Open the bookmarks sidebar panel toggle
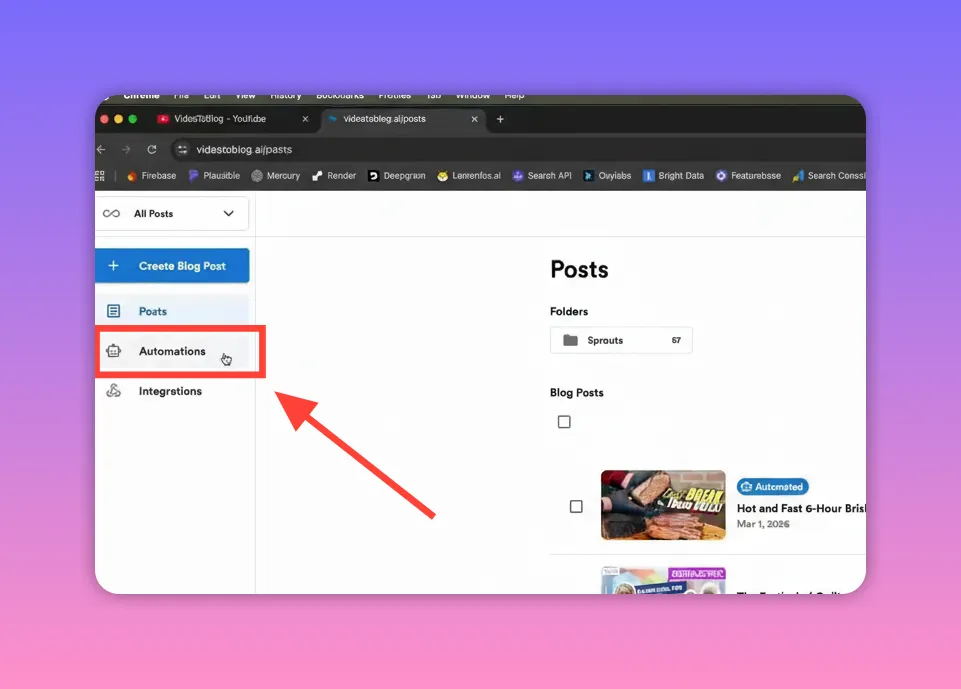 (x=99, y=175)
